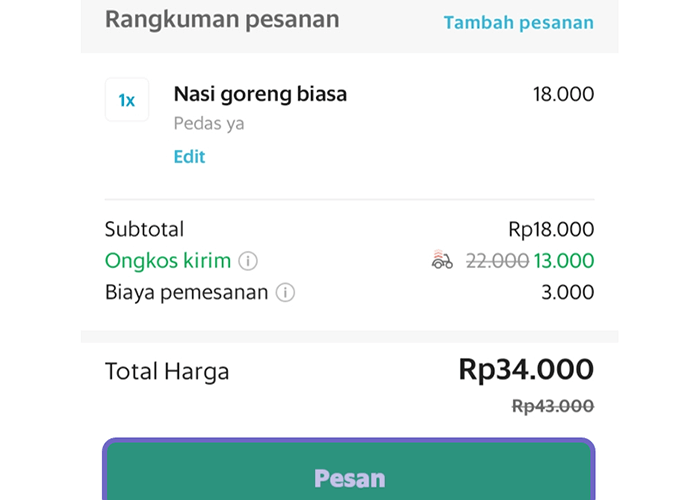The image size is (700, 500).
Task: Tap the delivery motorbike icon
Action: click(x=442, y=259)
